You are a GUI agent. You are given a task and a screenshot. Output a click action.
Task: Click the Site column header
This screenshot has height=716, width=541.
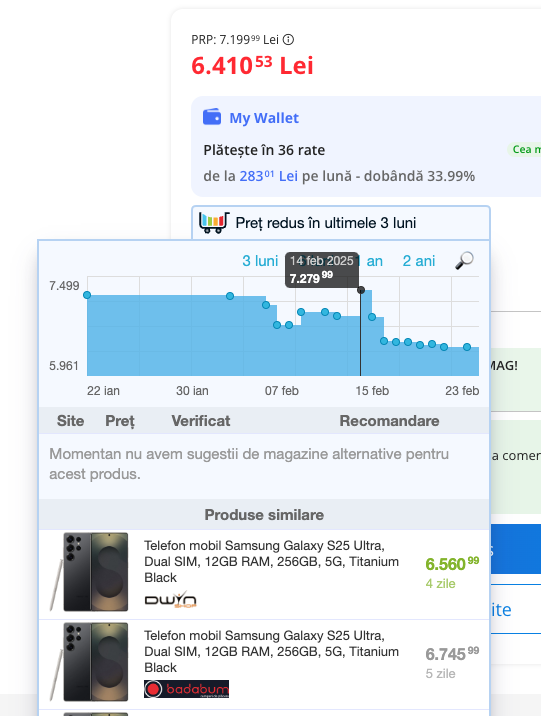point(70,421)
